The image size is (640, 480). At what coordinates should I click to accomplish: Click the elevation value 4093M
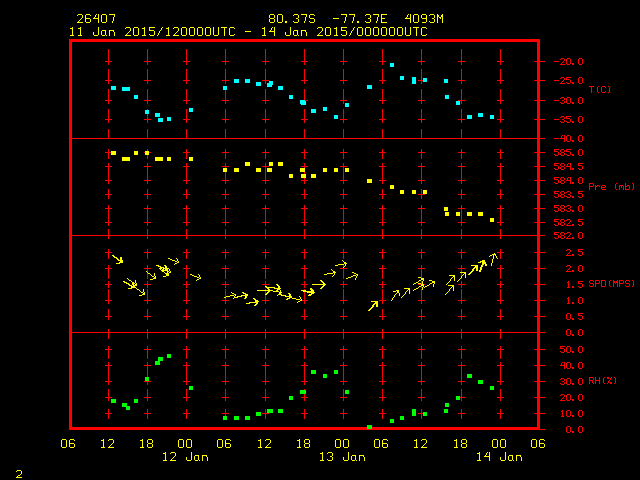(x=424, y=19)
